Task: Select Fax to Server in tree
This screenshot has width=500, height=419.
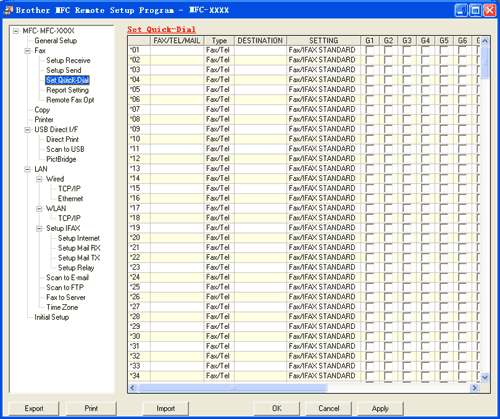Action: pyautogui.click(x=66, y=297)
